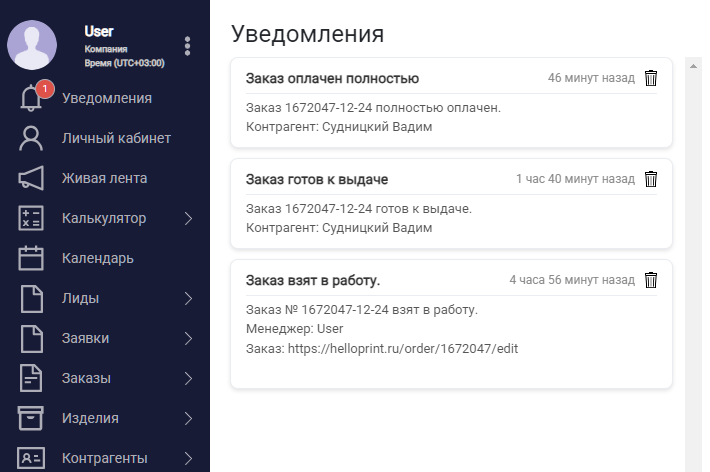This screenshot has height=472, width=710.
Task: Click the user avatar picture
Action: coord(32,45)
